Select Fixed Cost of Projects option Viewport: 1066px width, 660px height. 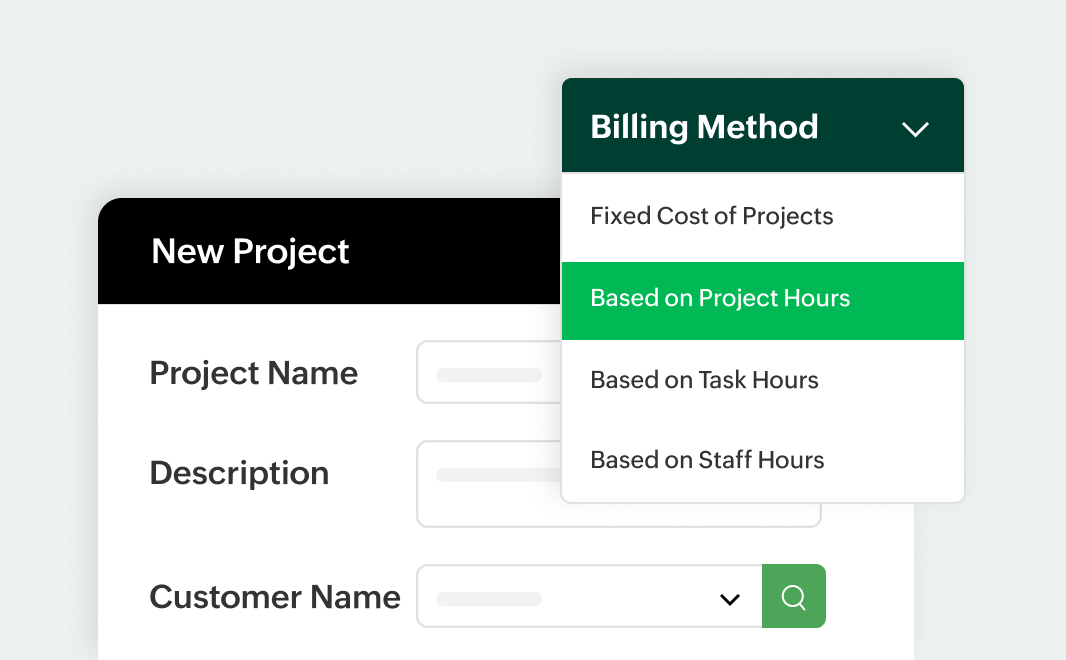pos(712,216)
